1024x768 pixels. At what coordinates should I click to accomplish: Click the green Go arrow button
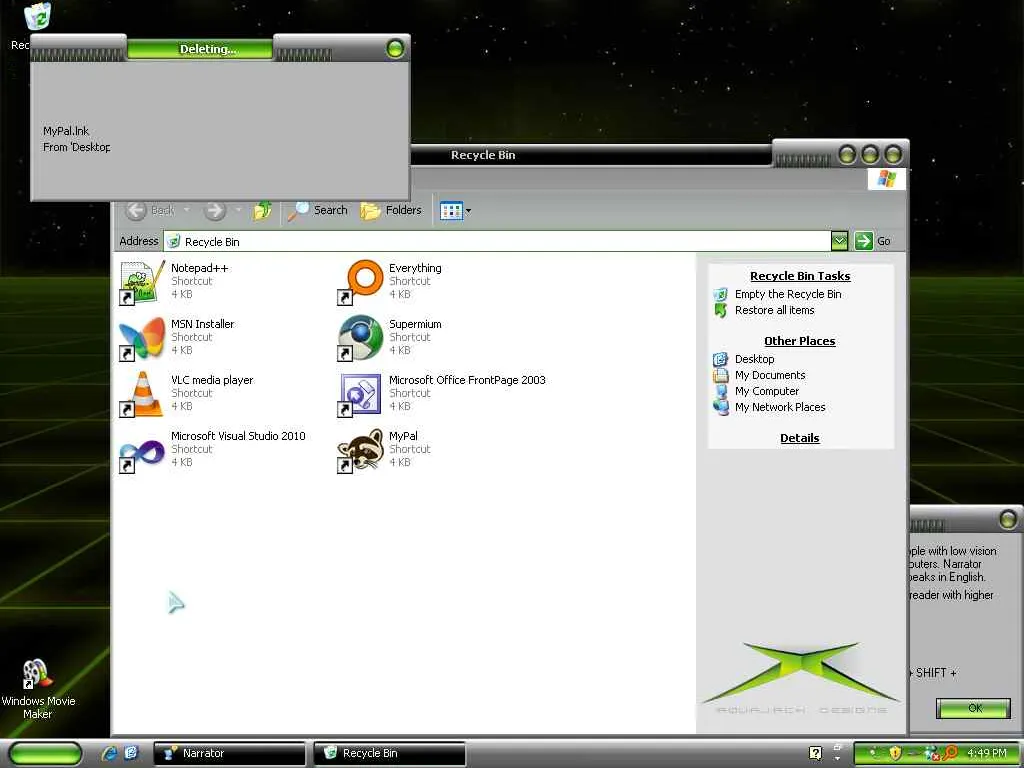(863, 241)
